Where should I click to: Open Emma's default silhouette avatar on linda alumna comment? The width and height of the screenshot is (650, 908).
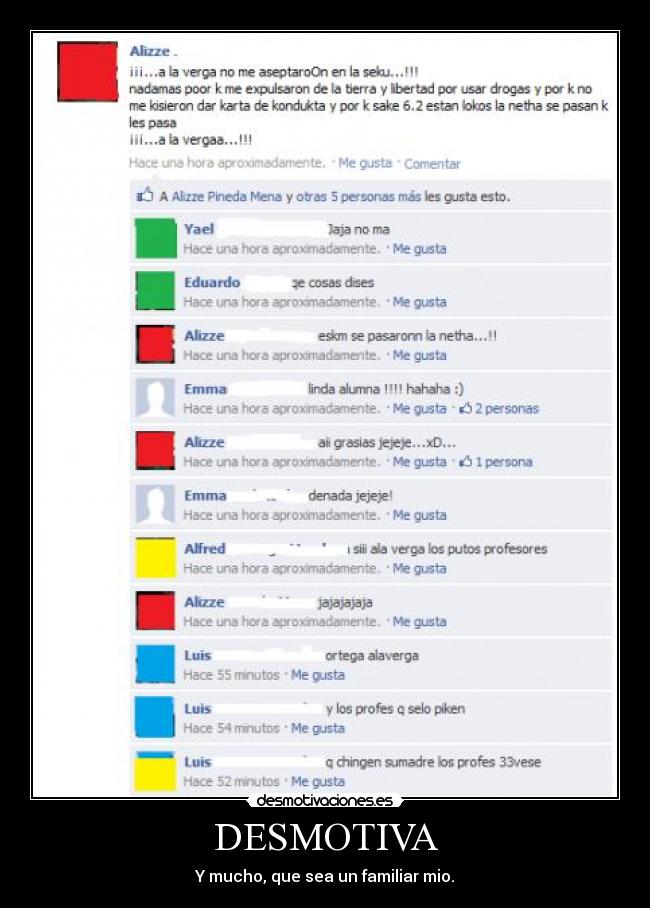point(155,398)
